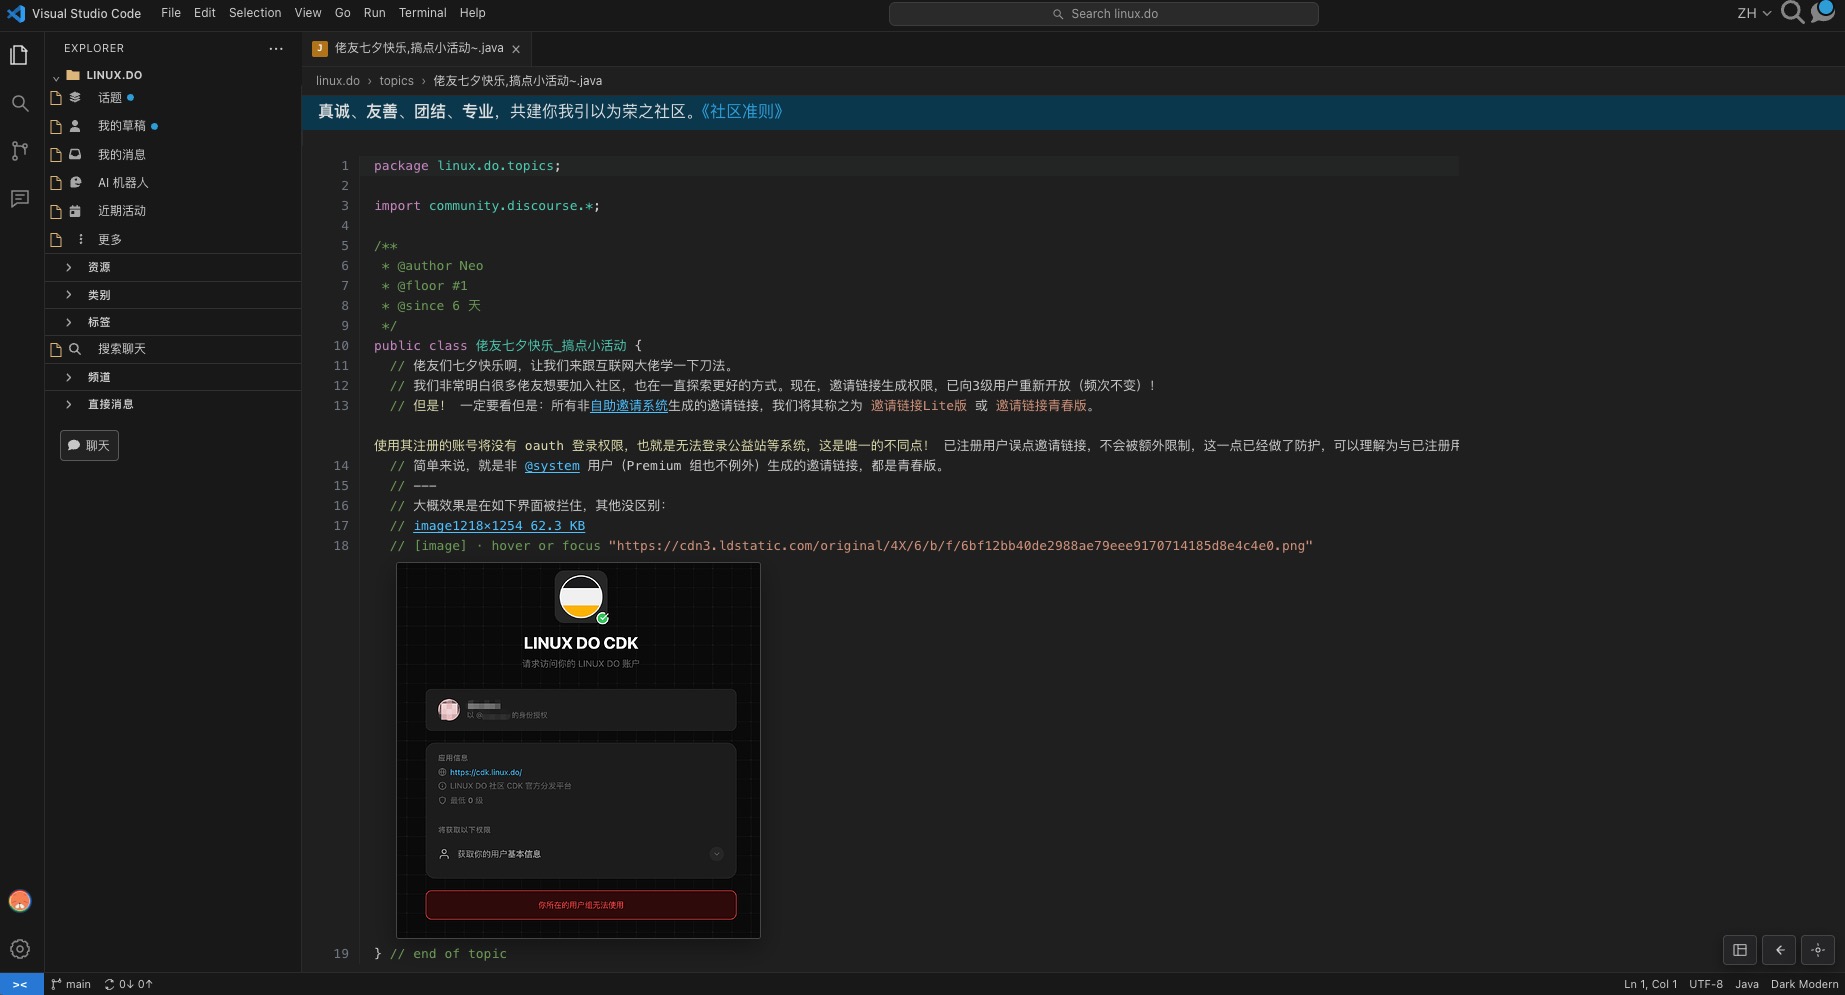Open the Selection menu
1845x995 pixels.
tap(255, 13)
